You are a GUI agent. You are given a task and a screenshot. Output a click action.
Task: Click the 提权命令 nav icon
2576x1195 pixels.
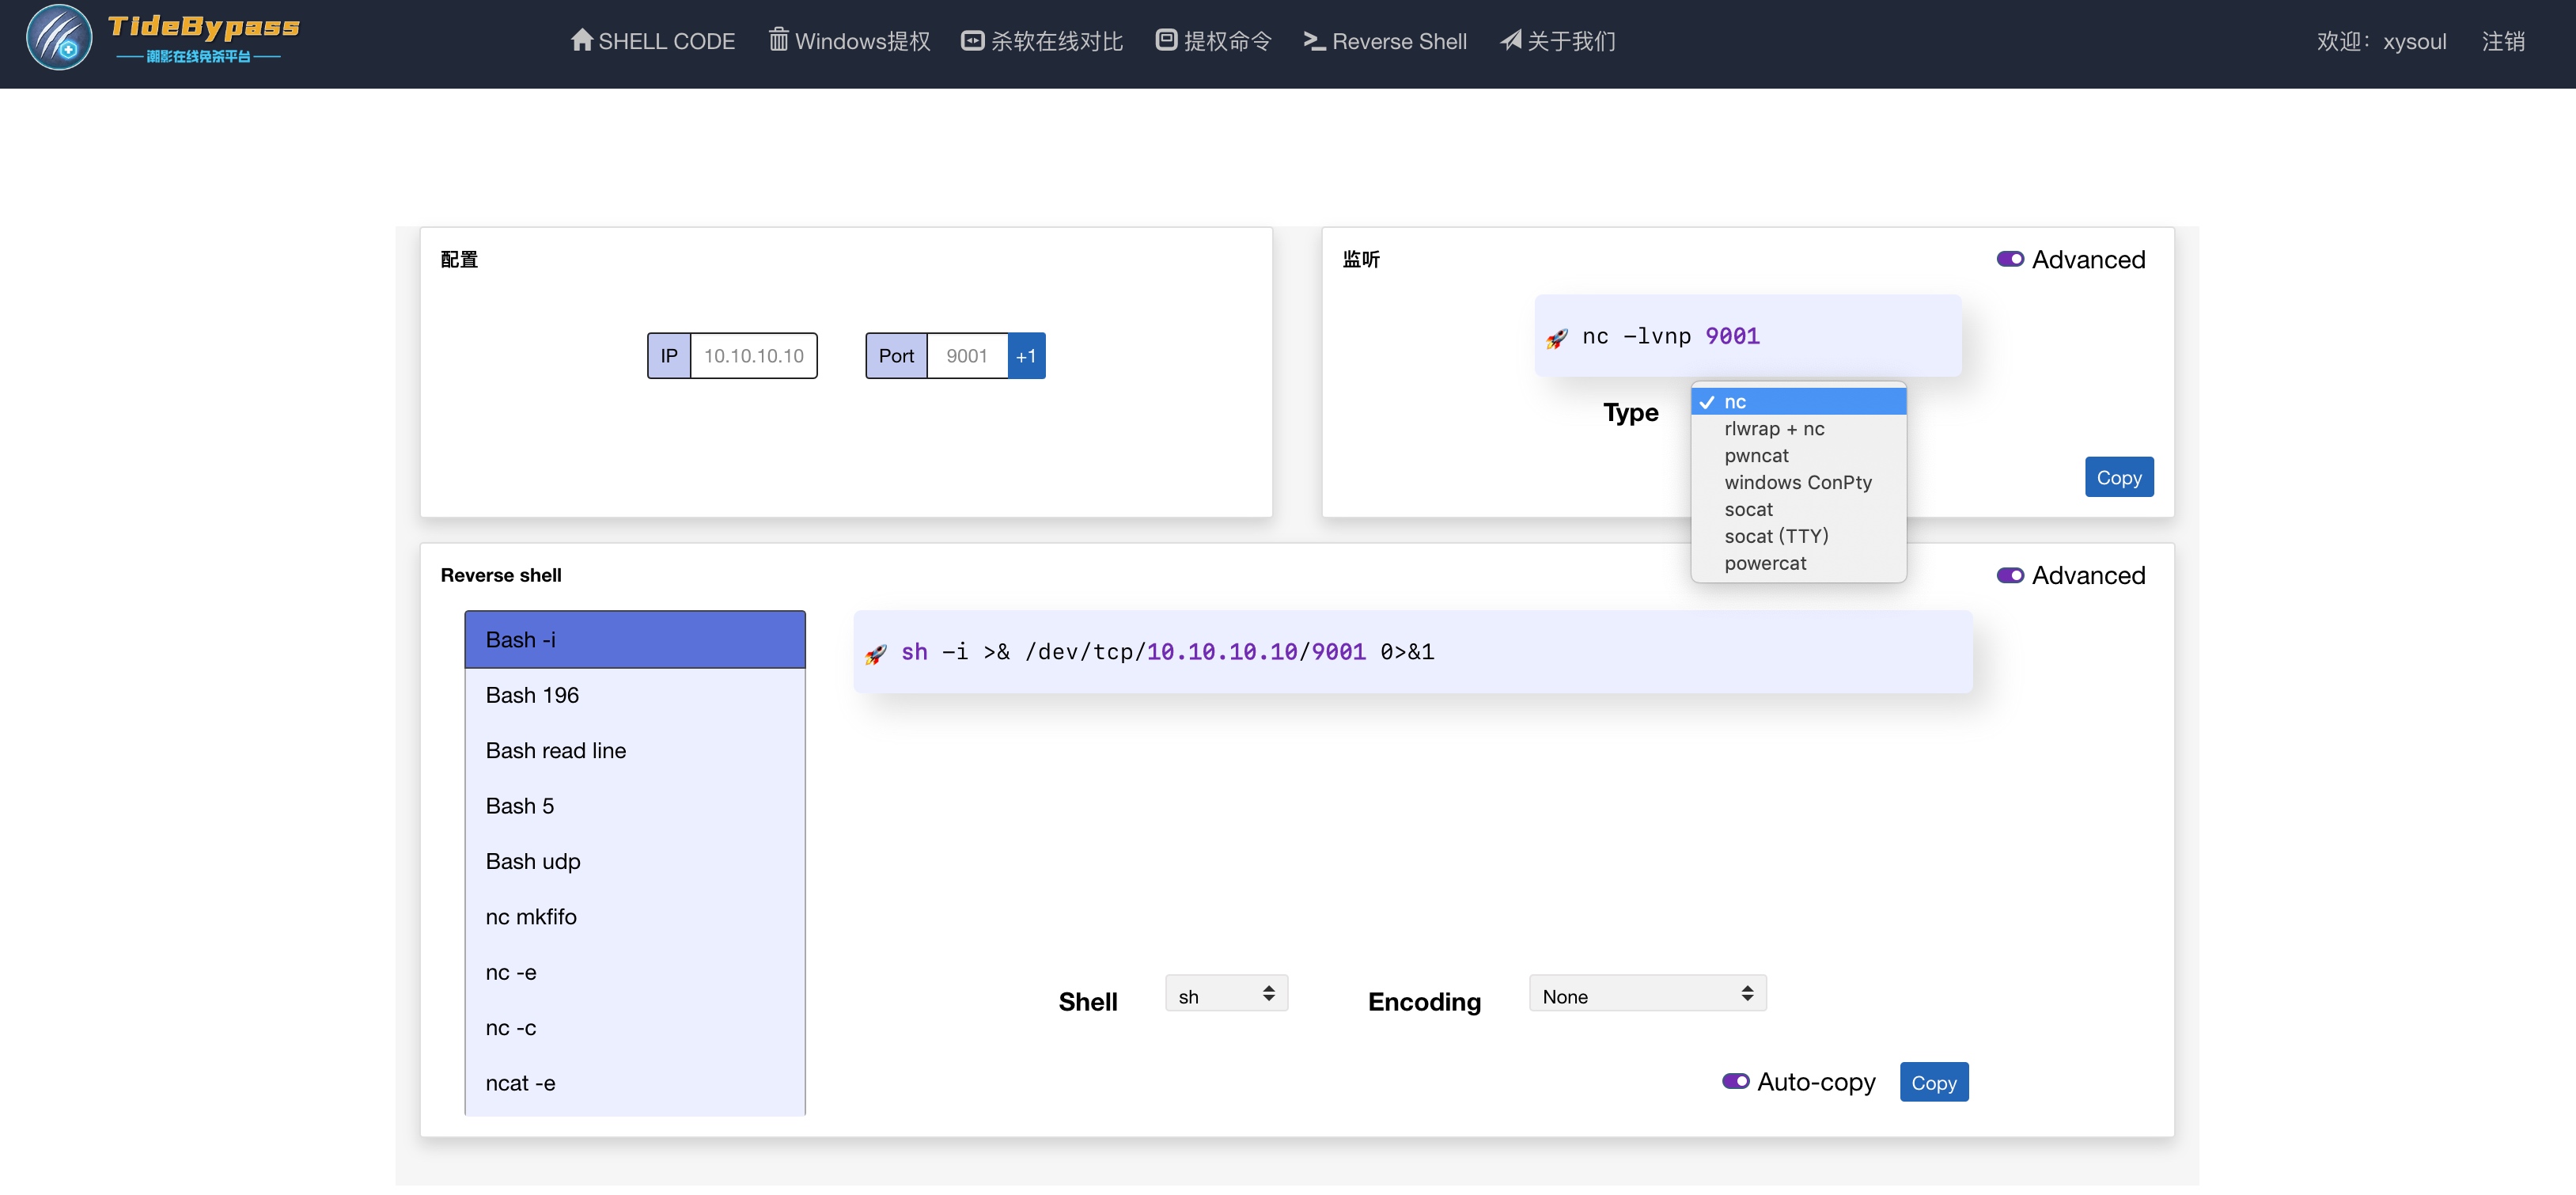(1166, 40)
